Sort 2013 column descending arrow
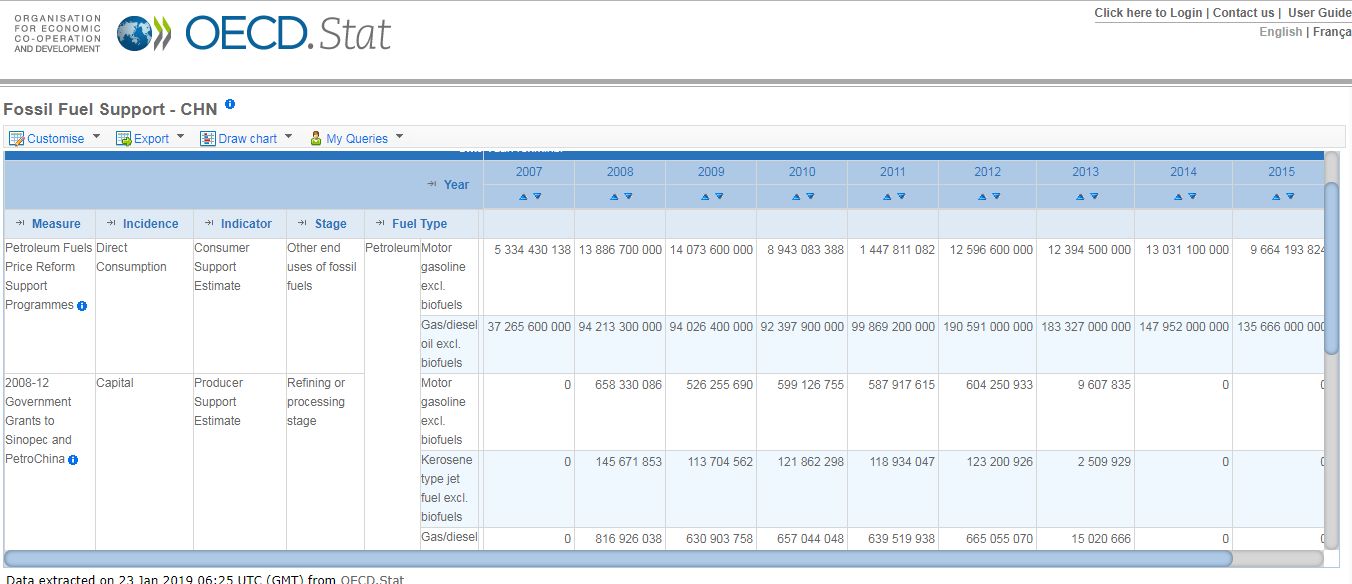Screen dimensions: 1352x584 (x=1093, y=197)
